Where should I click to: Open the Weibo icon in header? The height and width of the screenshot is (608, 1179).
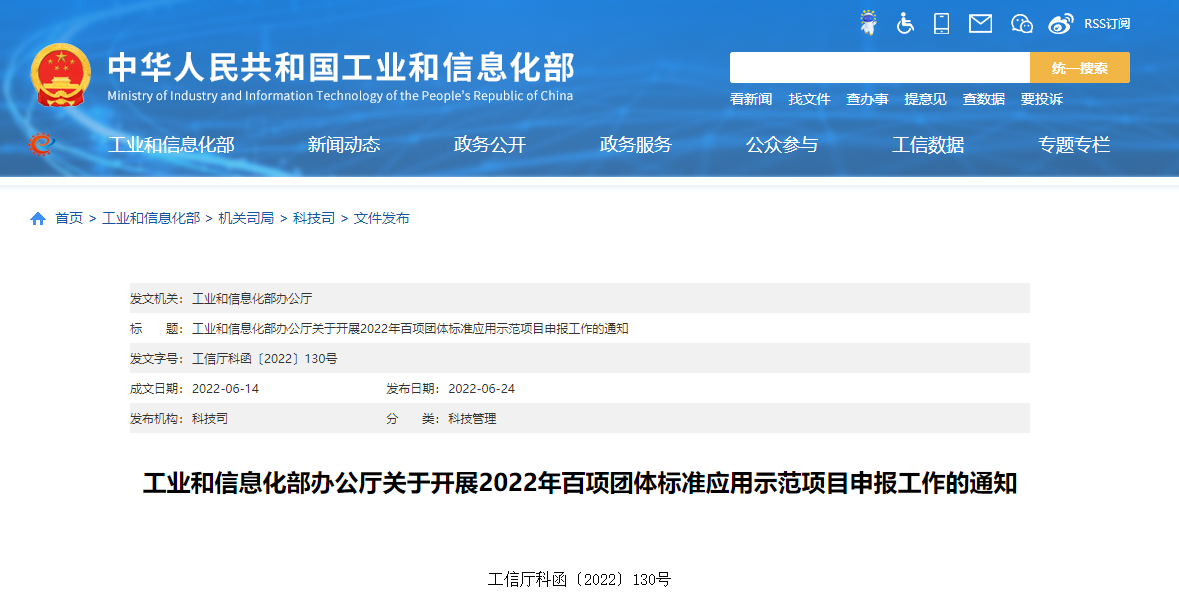[x=1061, y=23]
